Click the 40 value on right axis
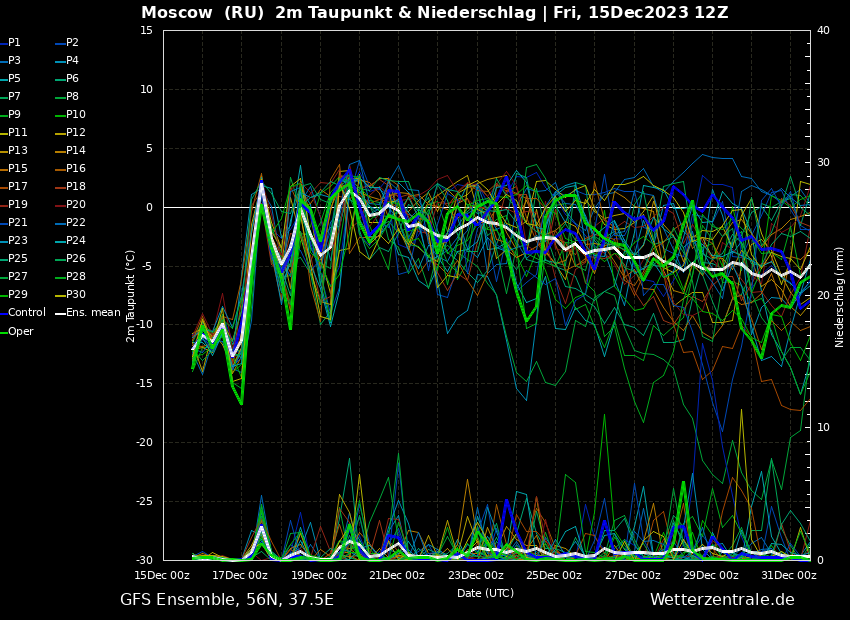Image resolution: width=850 pixels, height=620 pixels. coord(823,30)
